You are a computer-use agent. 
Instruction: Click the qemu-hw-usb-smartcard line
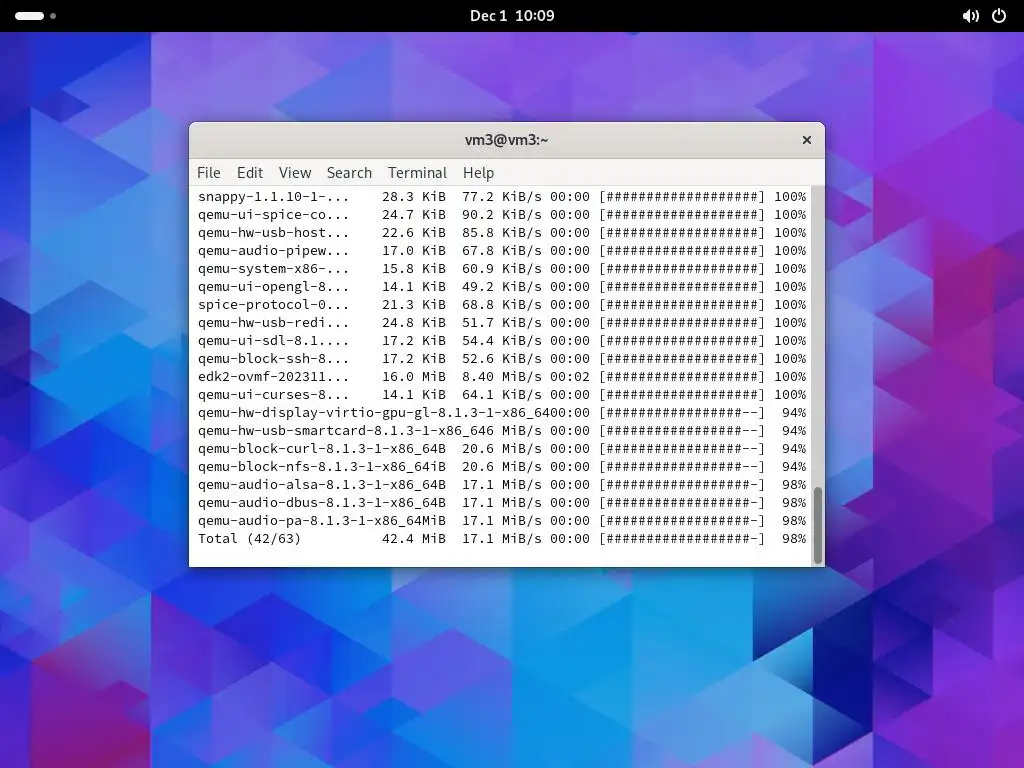click(502, 431)
